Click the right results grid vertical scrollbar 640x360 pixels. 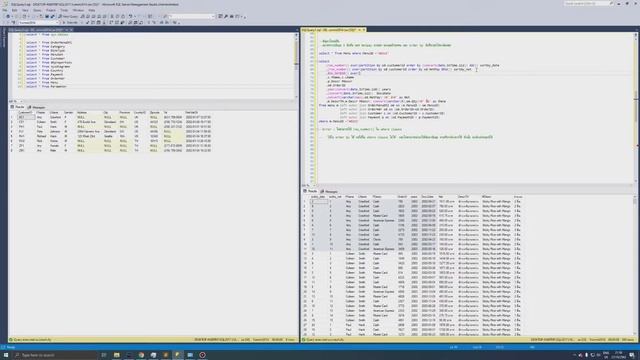[x=636, y=265]
